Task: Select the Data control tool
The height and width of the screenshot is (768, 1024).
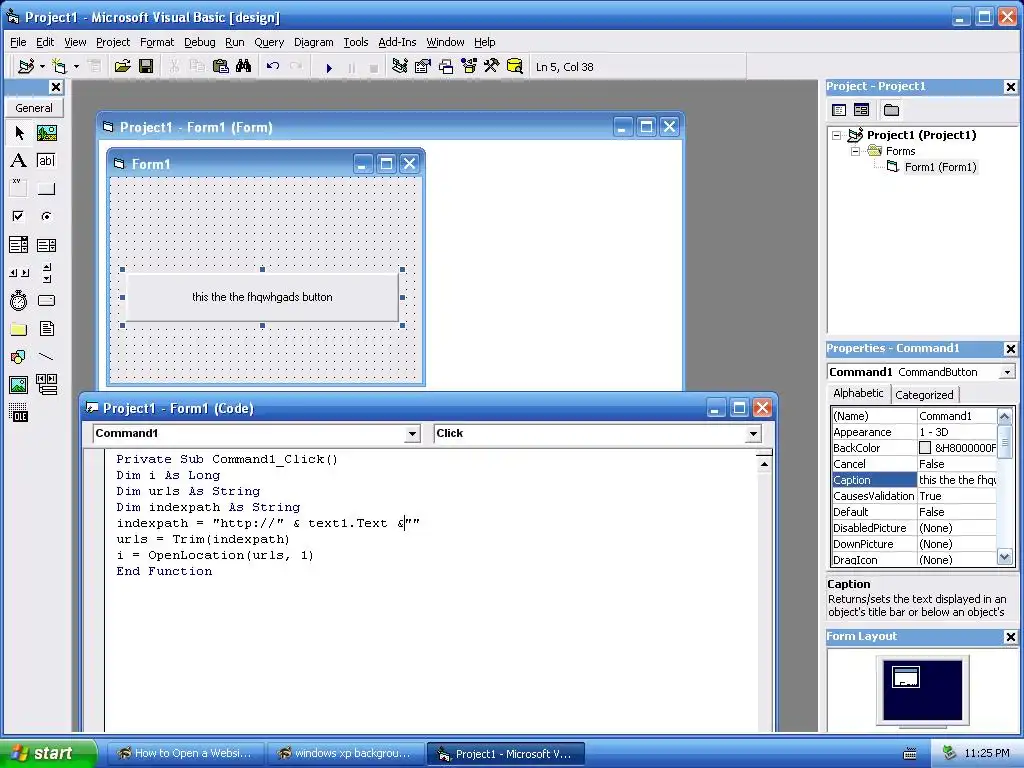Action: (46, 385)
